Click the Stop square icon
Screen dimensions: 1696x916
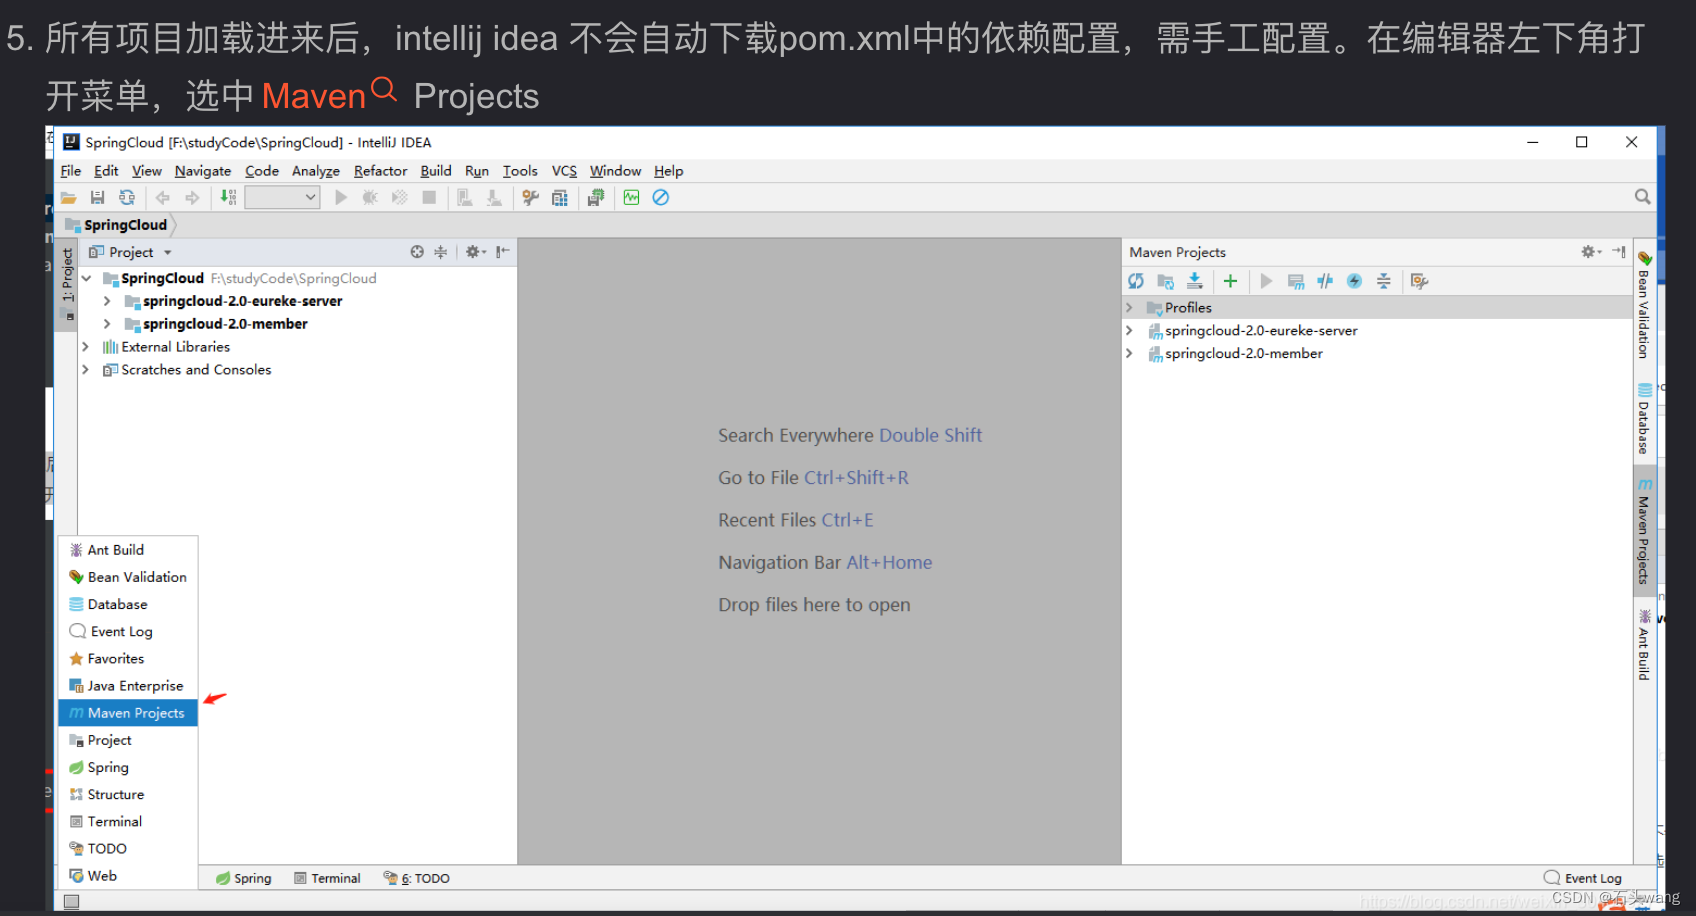tap(429, 198)
